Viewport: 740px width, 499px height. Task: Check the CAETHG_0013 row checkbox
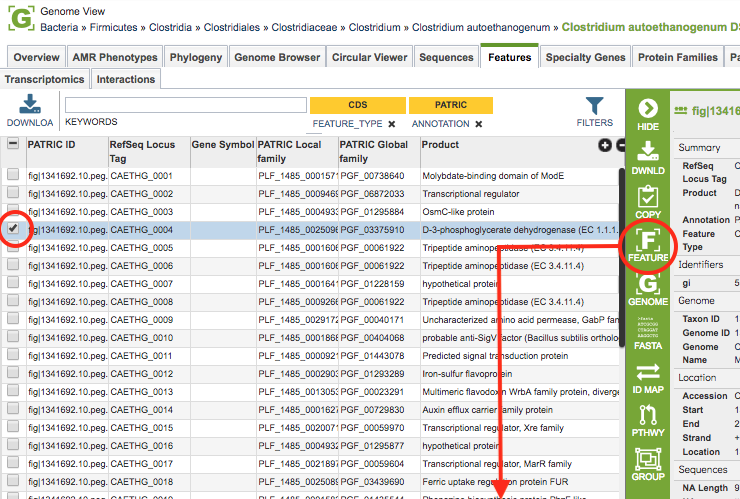point(13,390)
